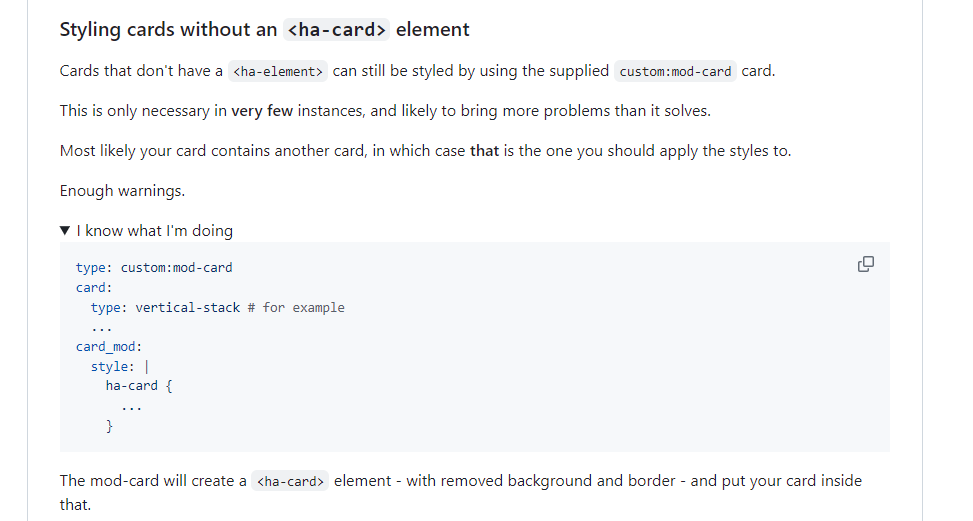Click the closing brace in the code block
Viewport: 973px width, 521px height.
110,426
